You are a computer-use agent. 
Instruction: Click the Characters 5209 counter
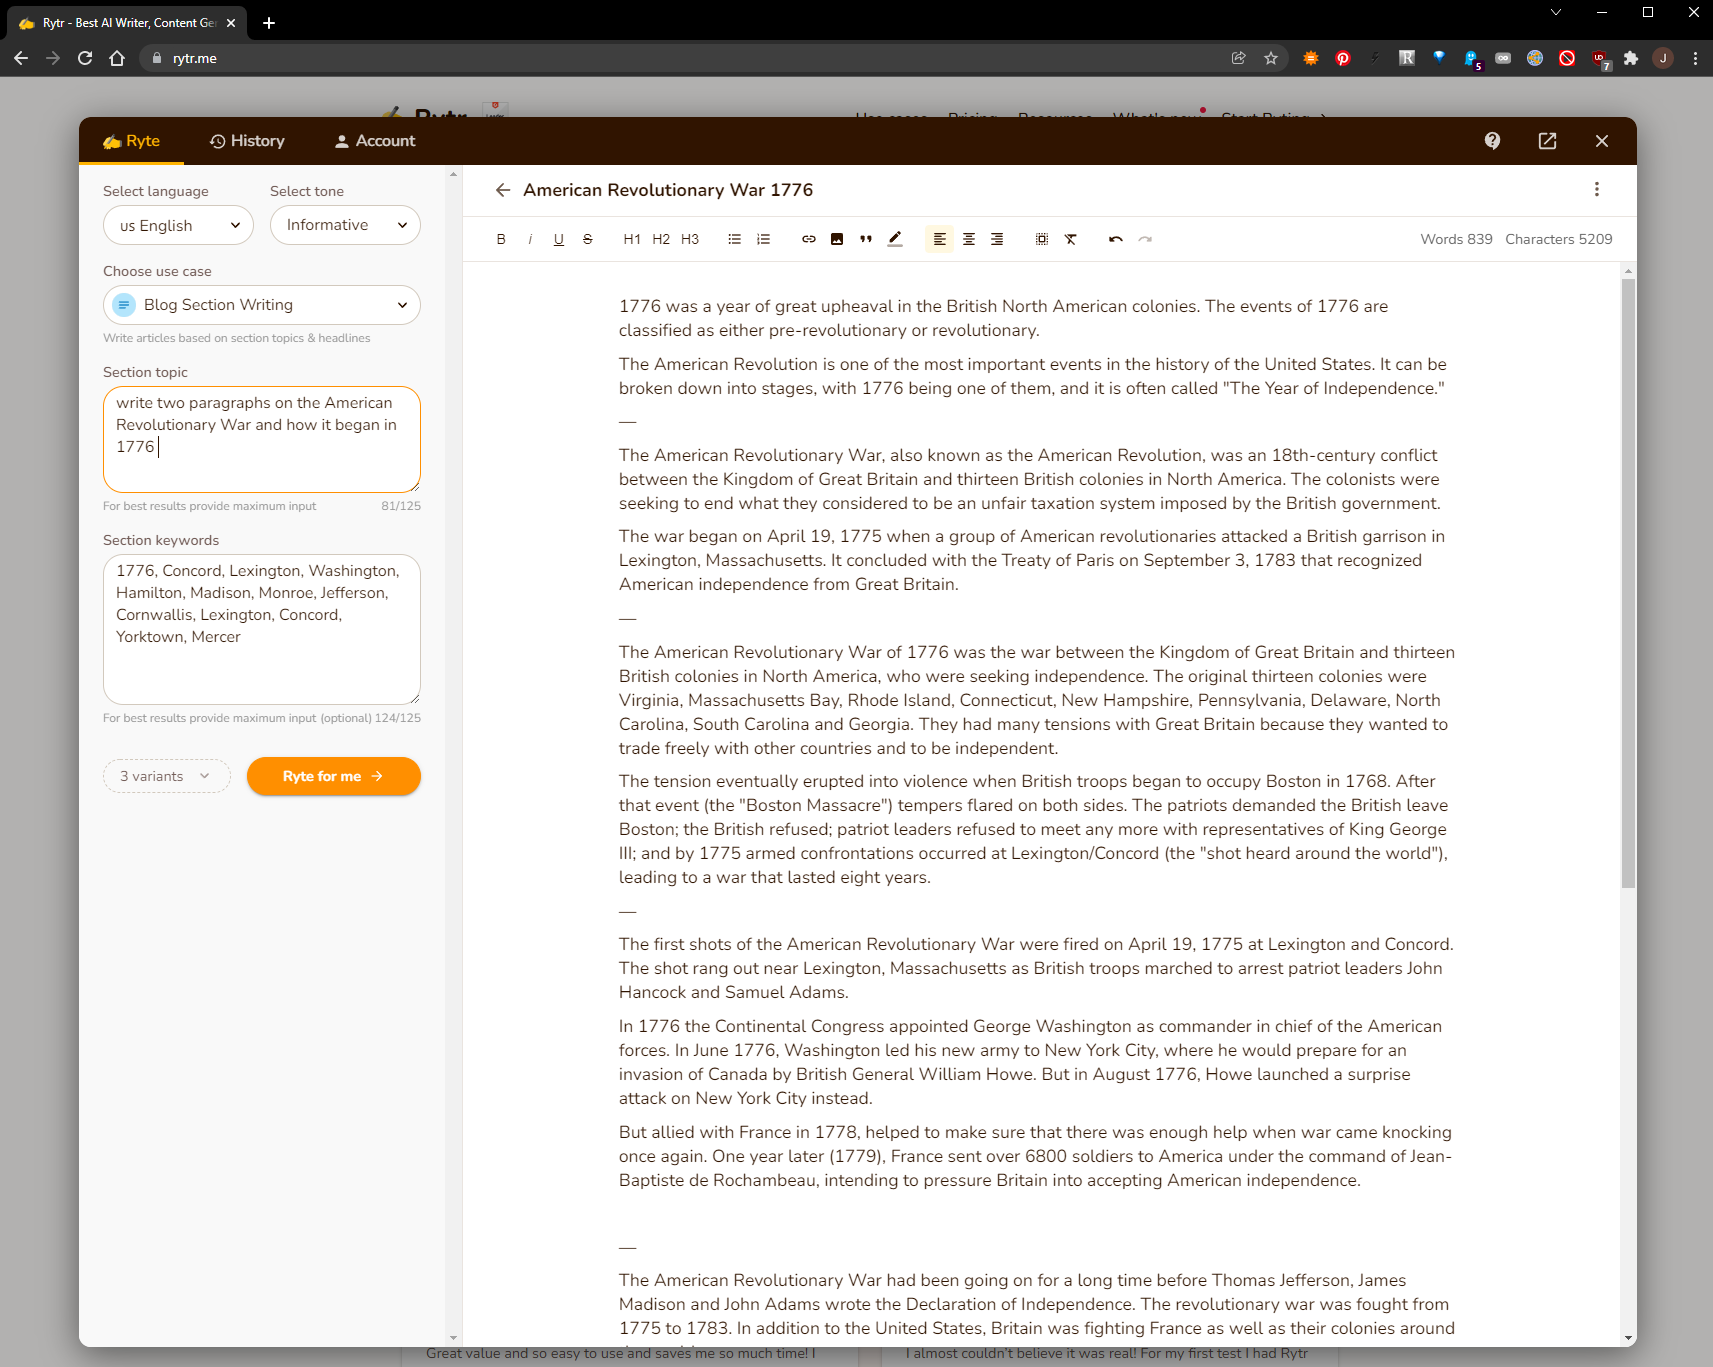[1559, 239]
